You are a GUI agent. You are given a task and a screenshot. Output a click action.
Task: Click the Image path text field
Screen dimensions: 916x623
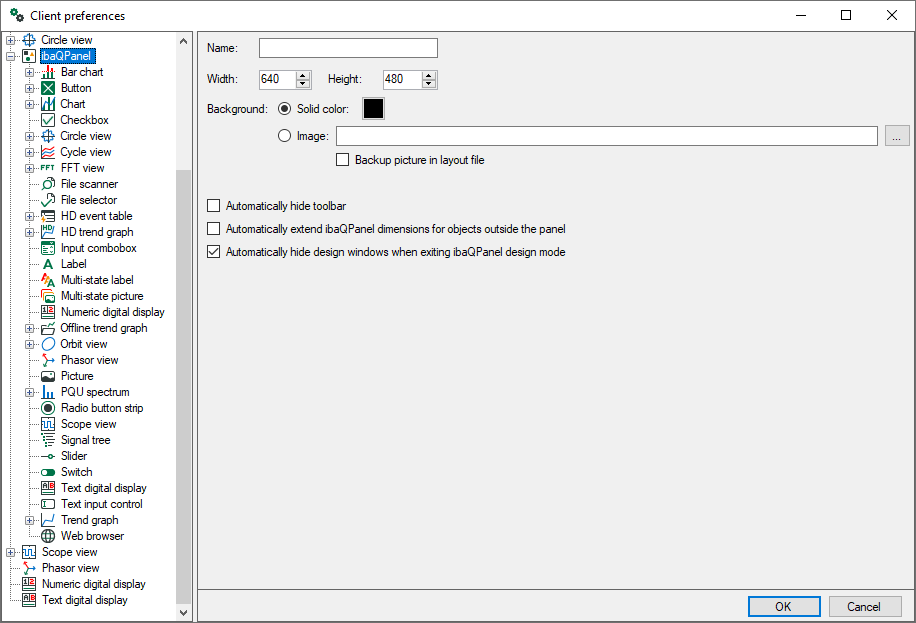(606, 136)
